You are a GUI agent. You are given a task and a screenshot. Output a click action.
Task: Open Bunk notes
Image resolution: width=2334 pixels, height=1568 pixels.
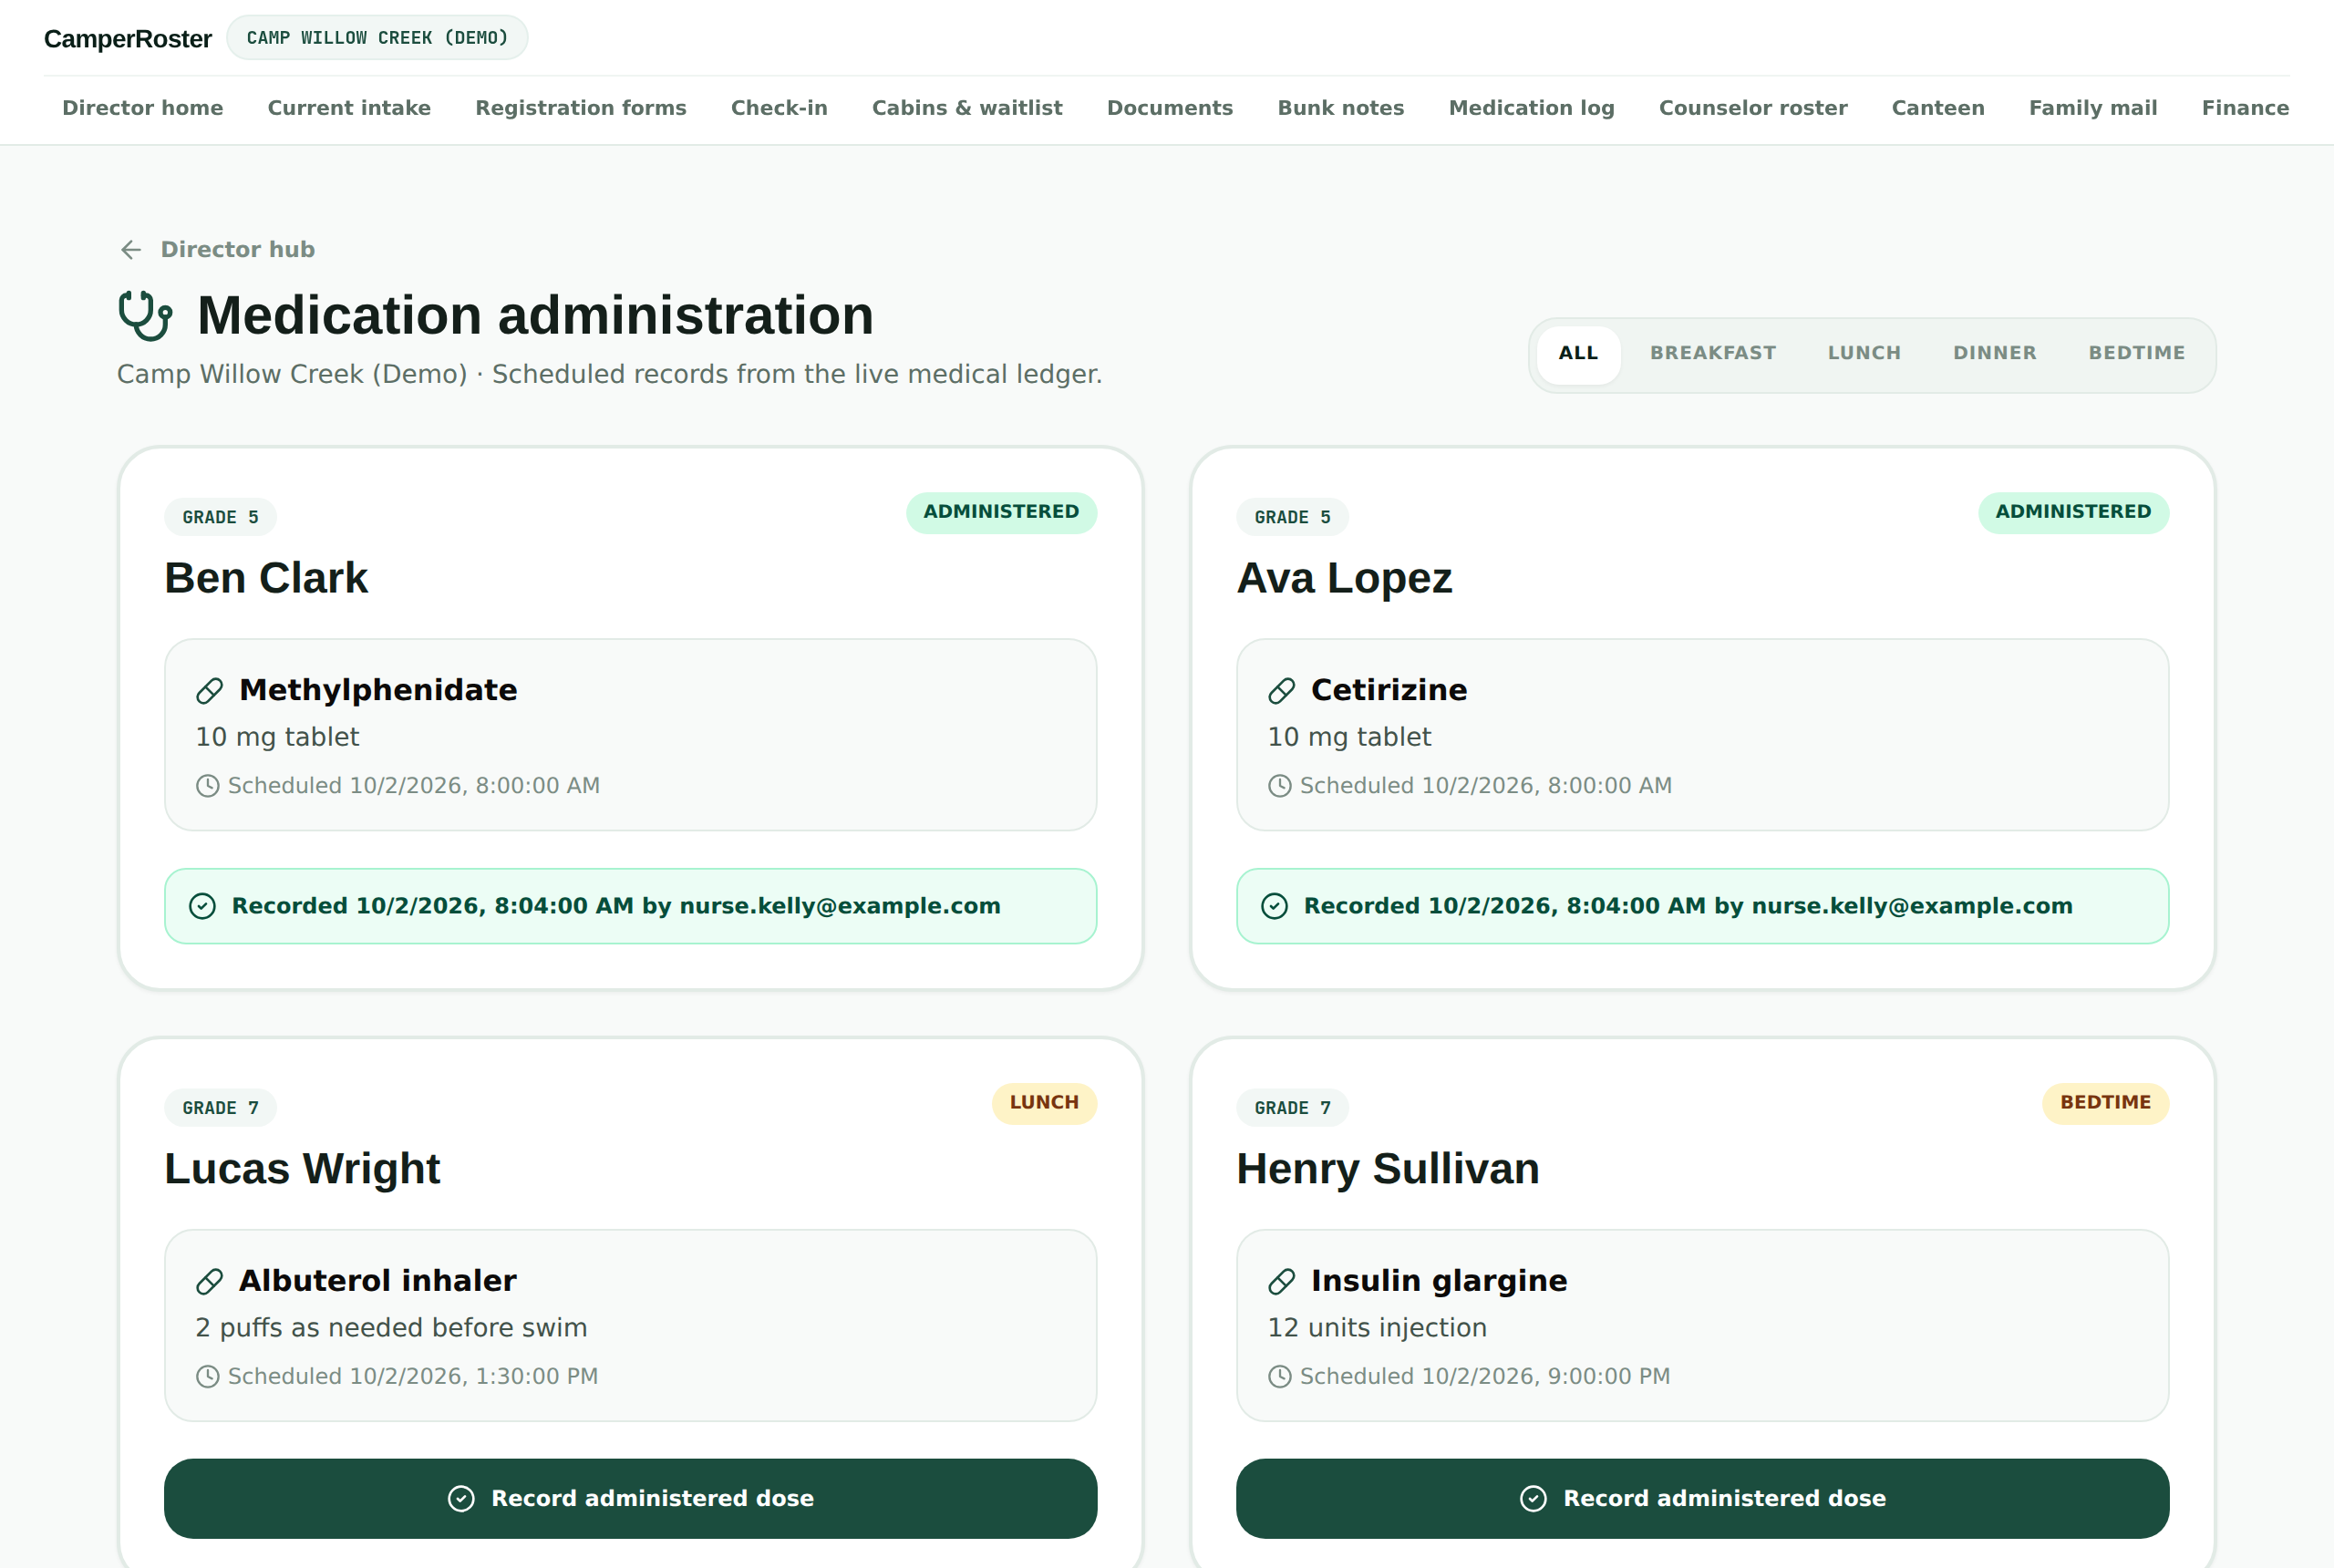(x=1341, y=108)
